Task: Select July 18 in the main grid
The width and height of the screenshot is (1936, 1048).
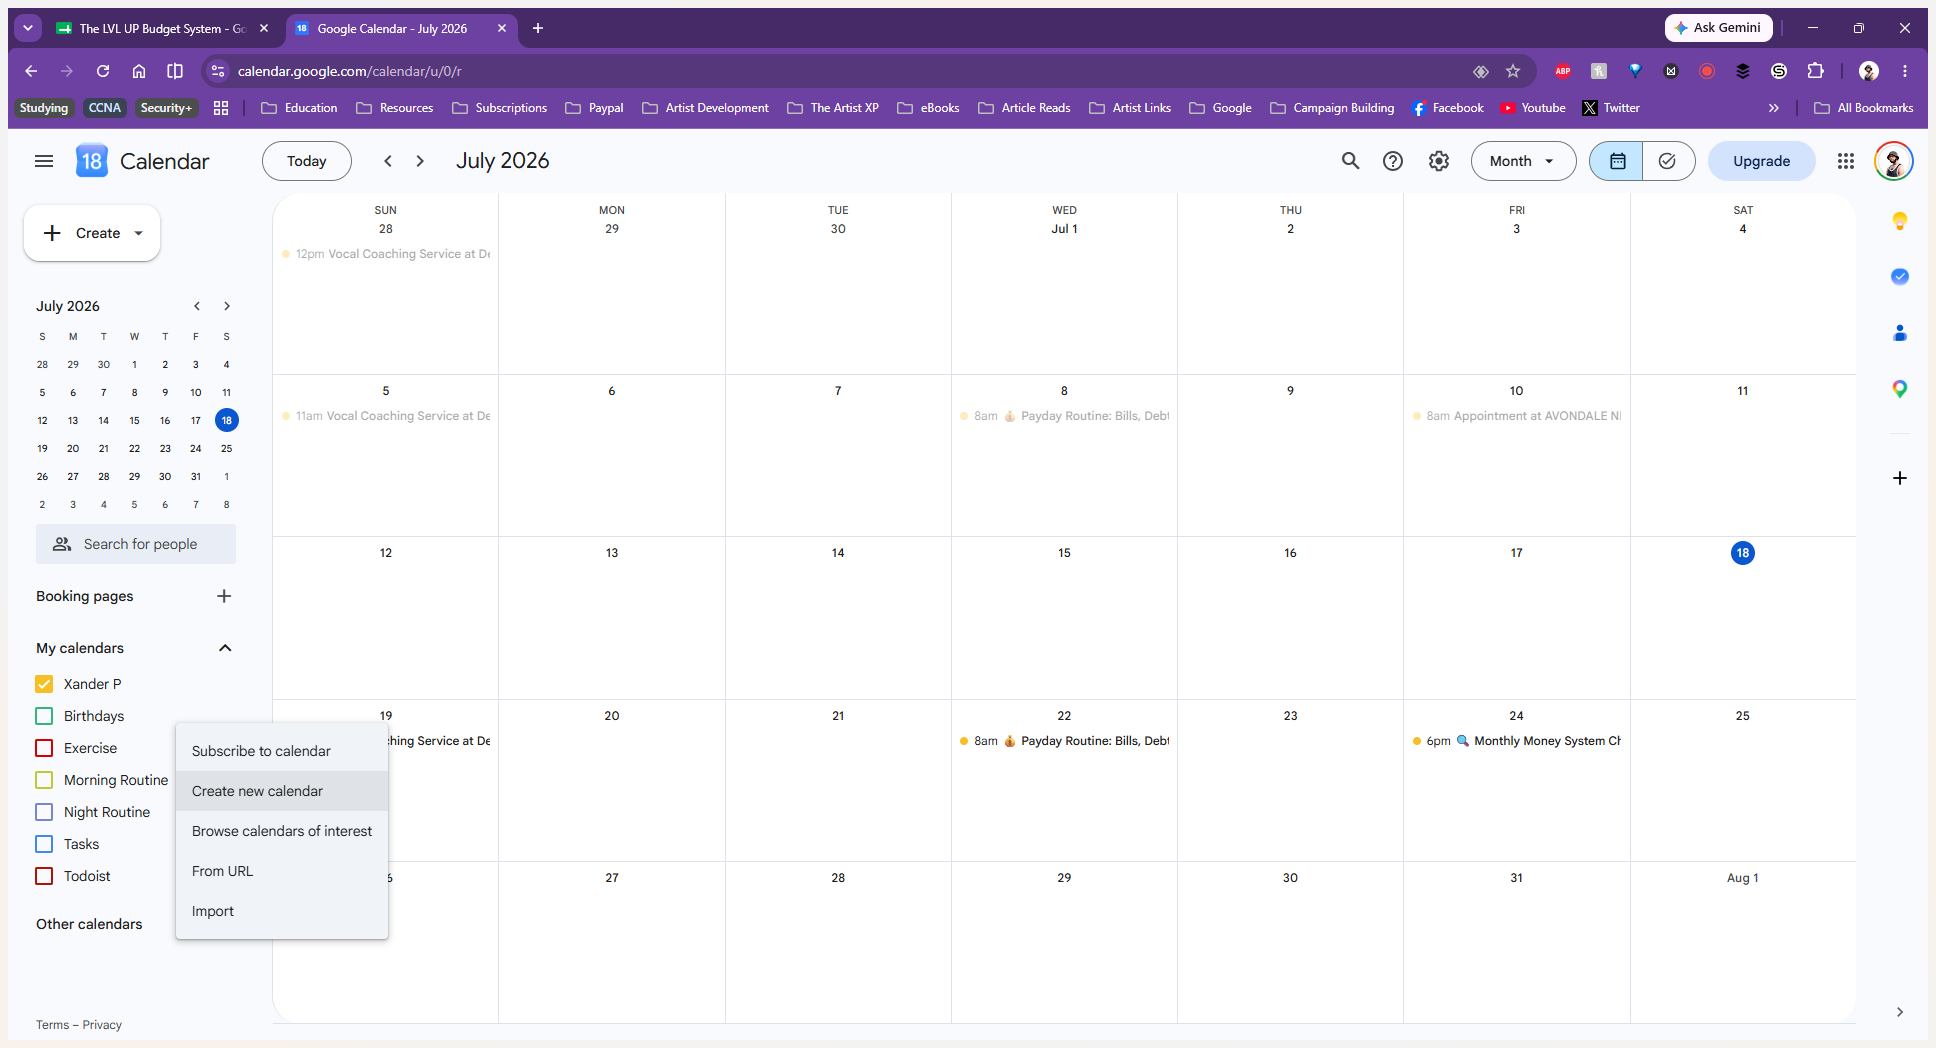Action: point(1743,553)
